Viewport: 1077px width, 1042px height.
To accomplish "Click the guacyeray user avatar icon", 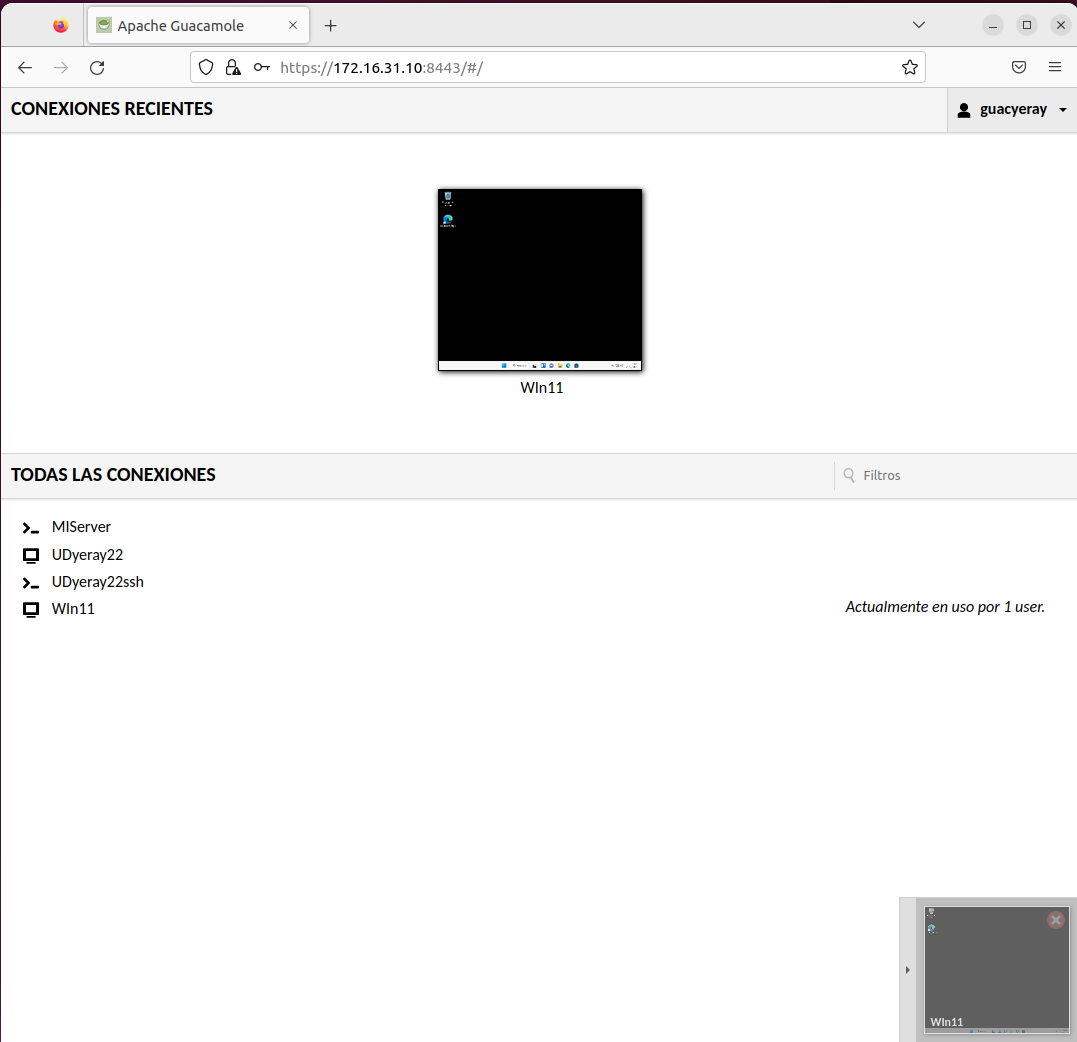I will [x=964, y=110].
